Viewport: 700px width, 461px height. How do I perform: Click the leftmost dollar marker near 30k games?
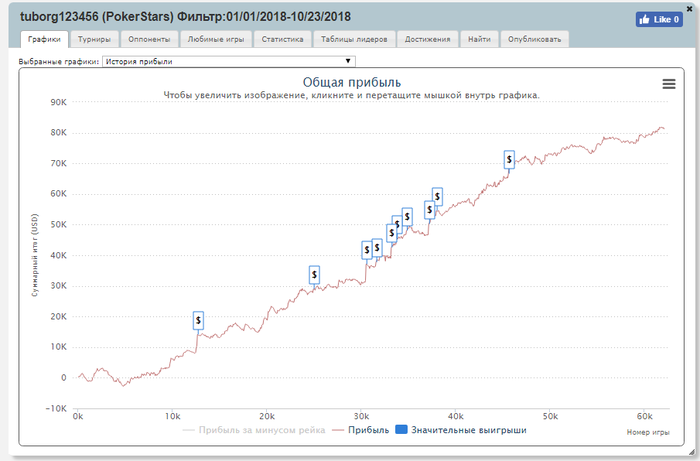(367, 250)
